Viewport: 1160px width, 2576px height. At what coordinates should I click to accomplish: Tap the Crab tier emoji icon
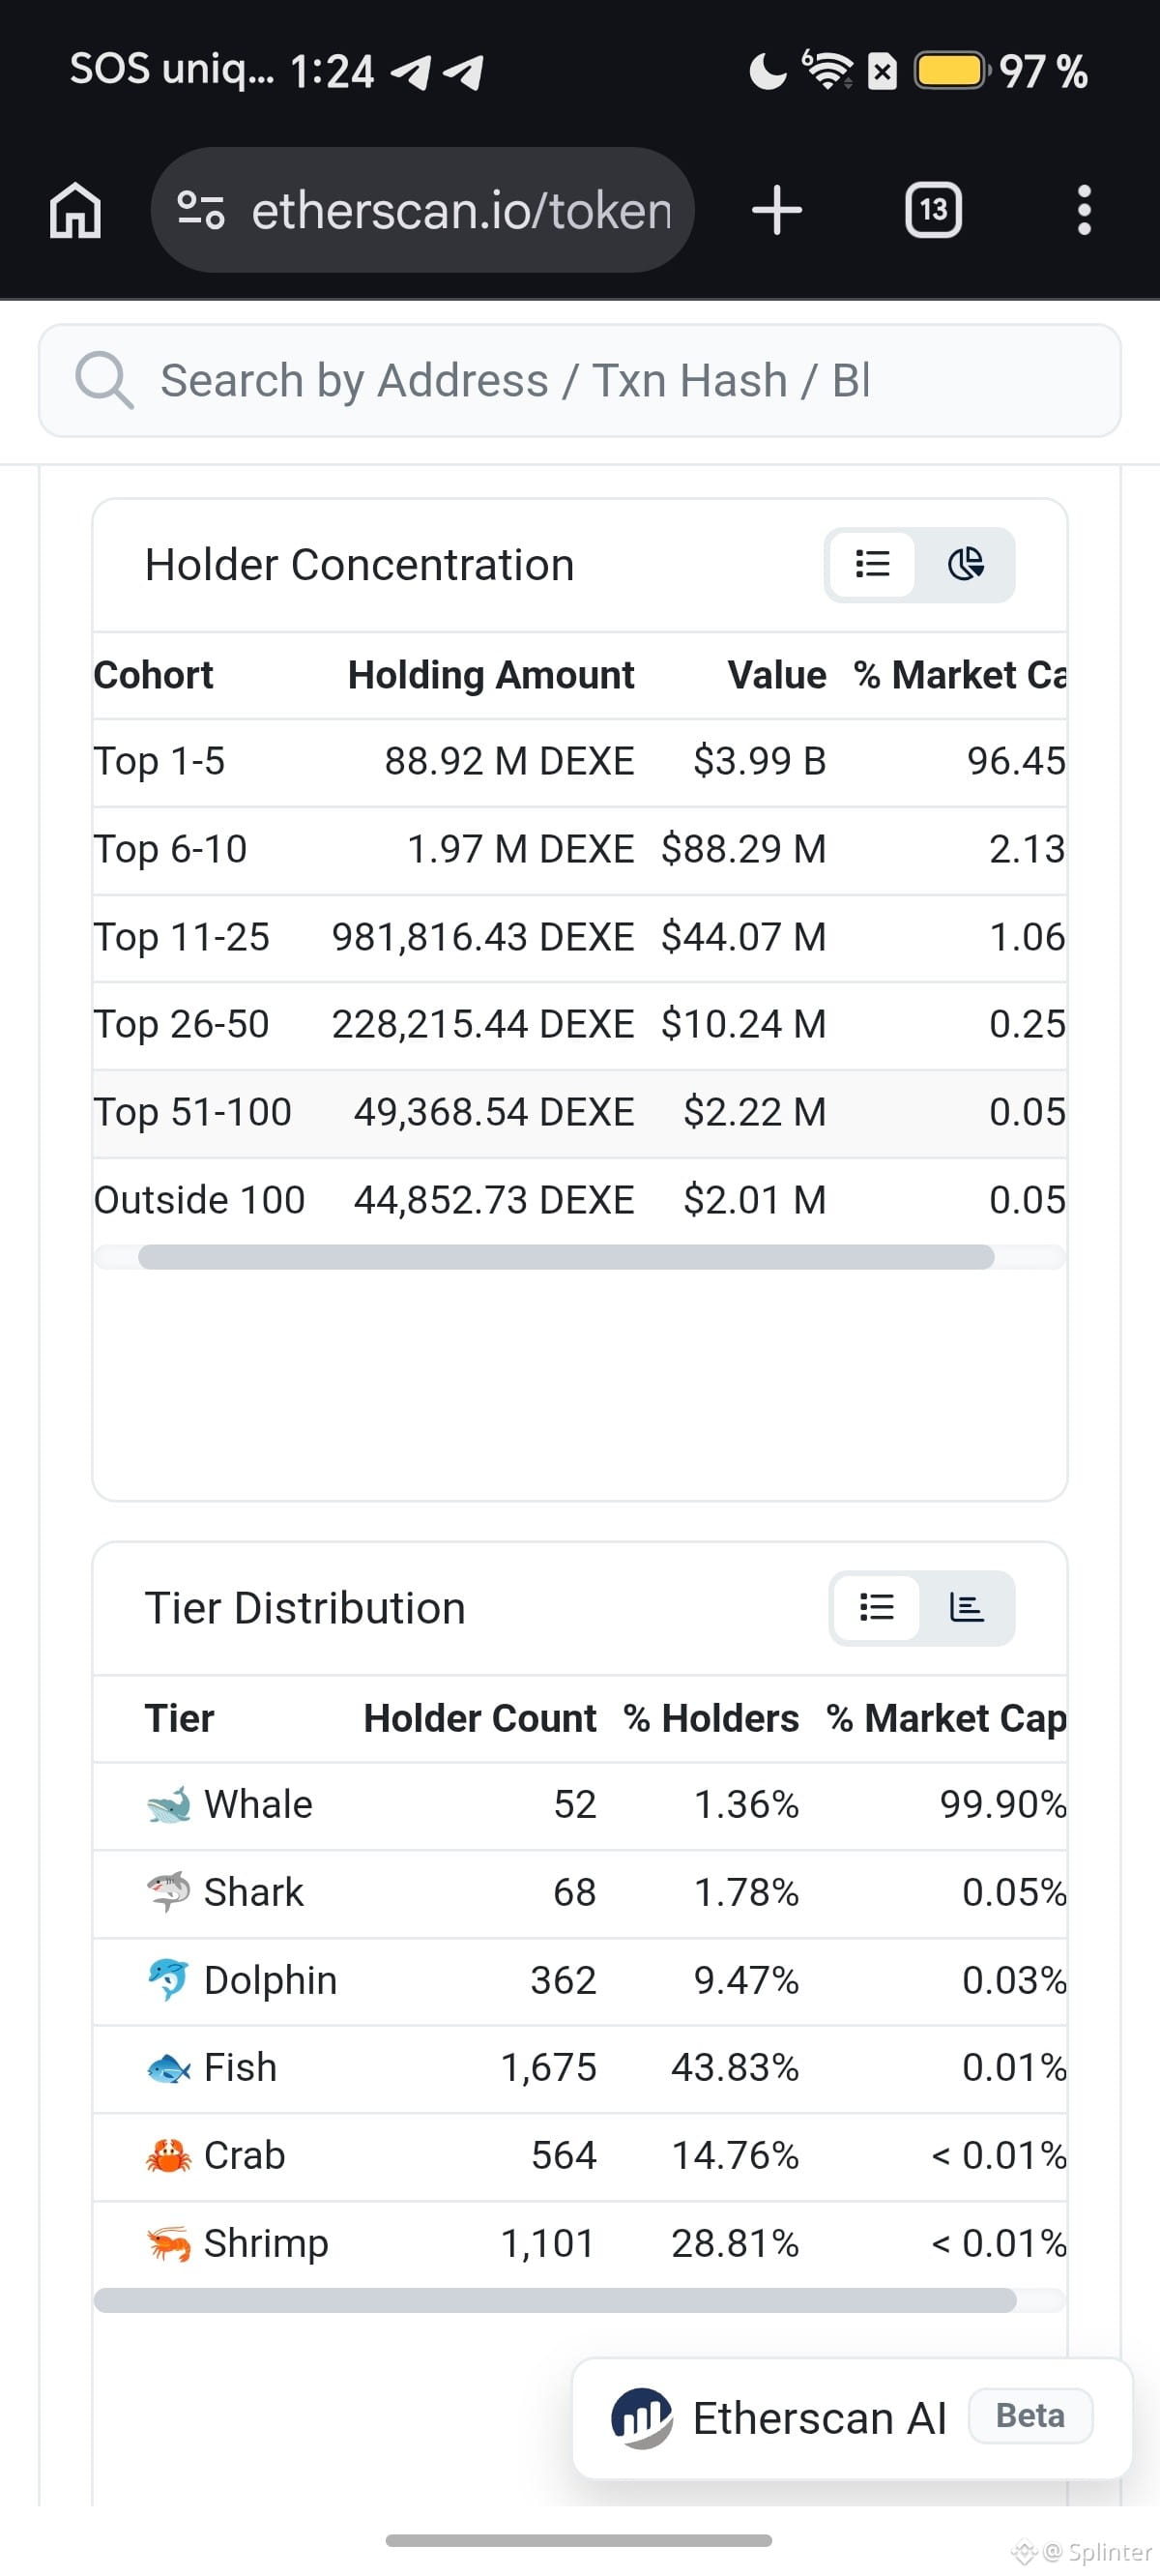point(168,2156)
